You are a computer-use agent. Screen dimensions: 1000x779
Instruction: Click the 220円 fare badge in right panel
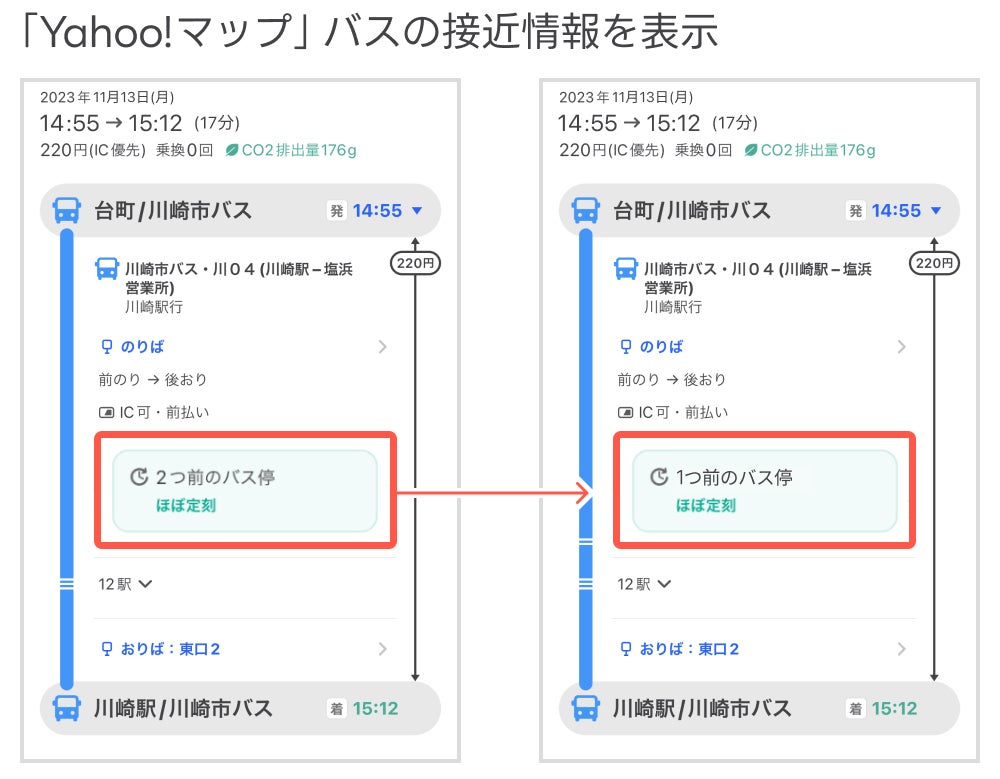934,263
